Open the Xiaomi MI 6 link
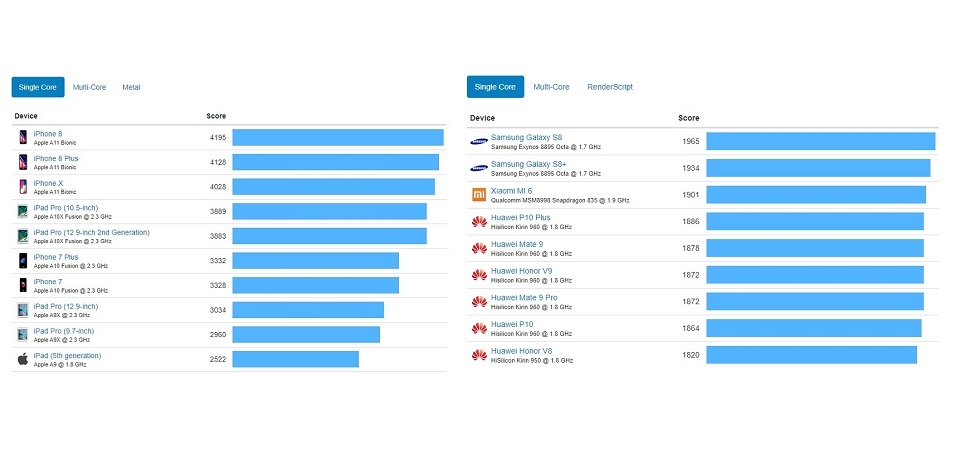The image size is (960, 471). pos(512,191)
